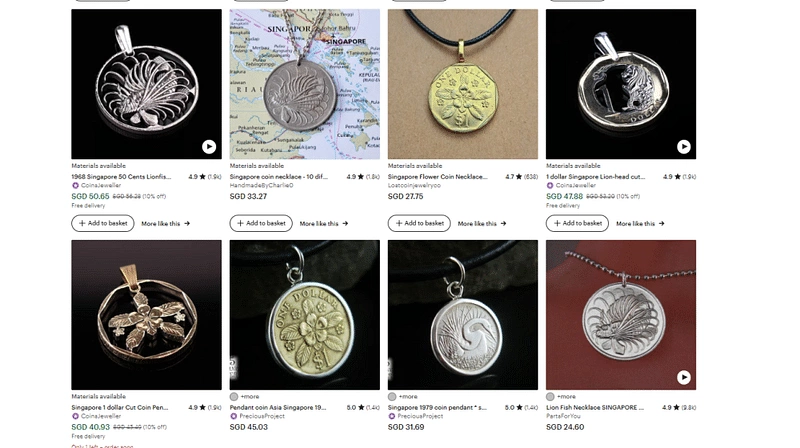
Task: Open the 1979 bird coin pendant image
Action: pos(463,315)
